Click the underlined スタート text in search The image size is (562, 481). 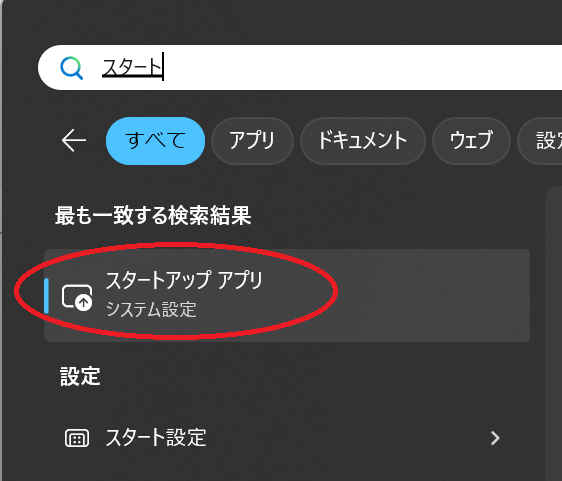[x=132, y=67]
